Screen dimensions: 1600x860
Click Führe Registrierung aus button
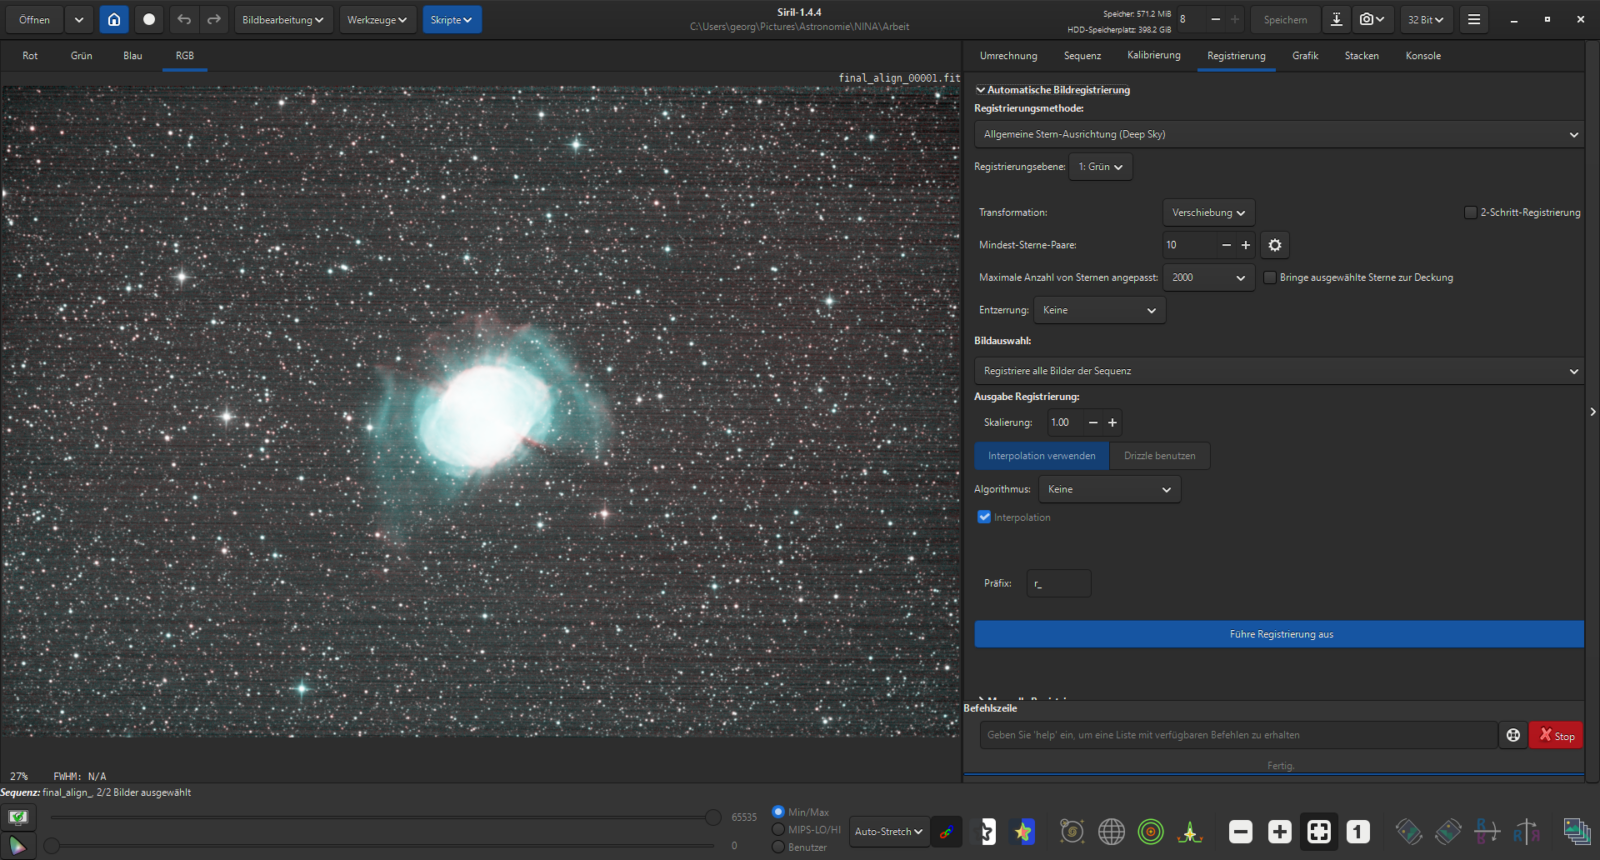pyautogui.click(x=1279, y=634)
